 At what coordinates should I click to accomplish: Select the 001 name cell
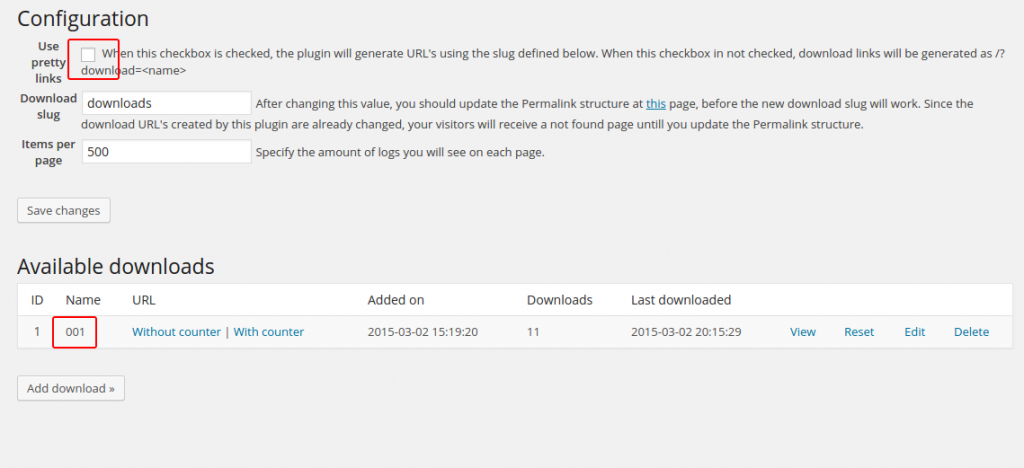[x=75, y=332]
